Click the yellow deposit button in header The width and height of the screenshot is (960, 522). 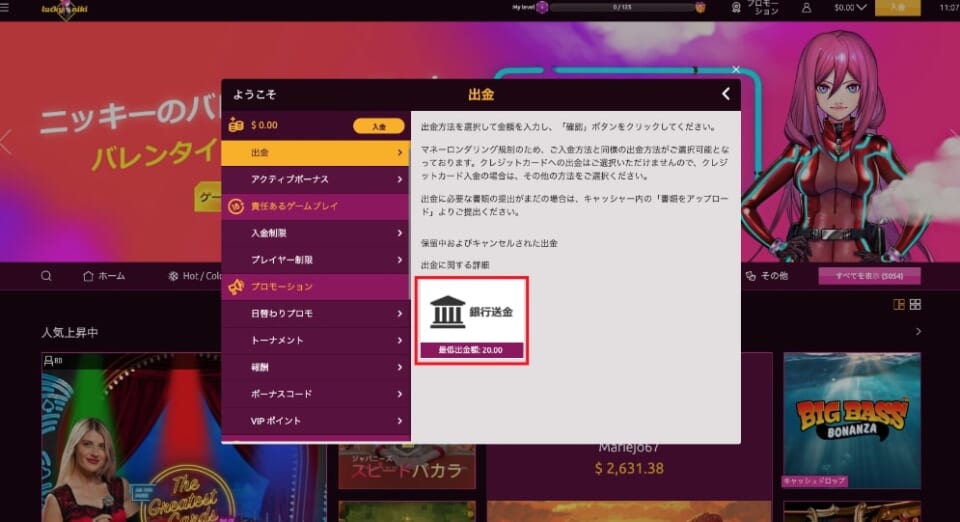tap(898, 7)
